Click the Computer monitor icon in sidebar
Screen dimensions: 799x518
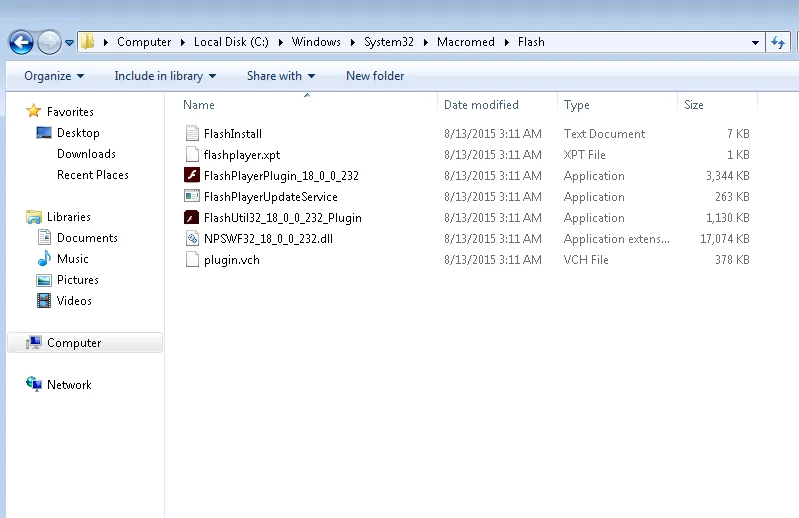tap(34, 343)
